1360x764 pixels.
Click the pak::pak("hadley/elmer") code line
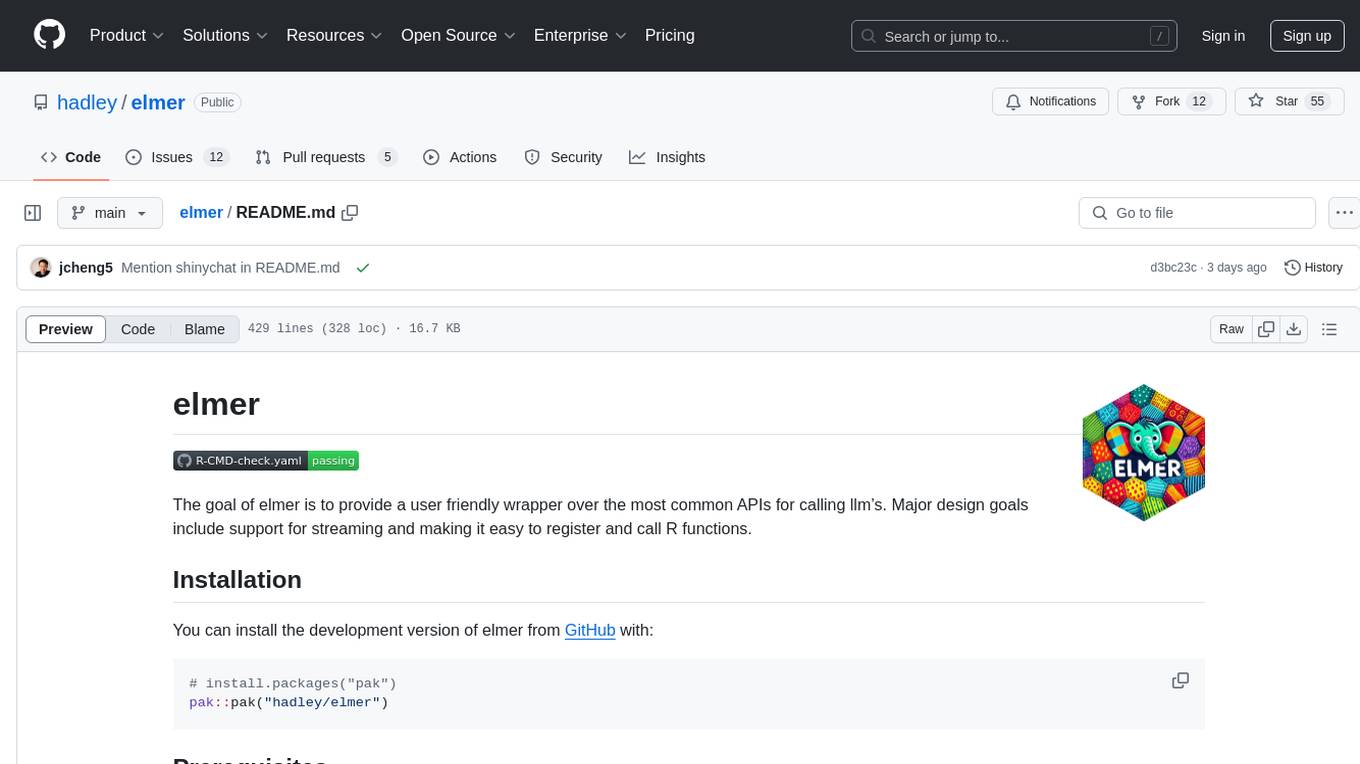(x=288, y=702)
